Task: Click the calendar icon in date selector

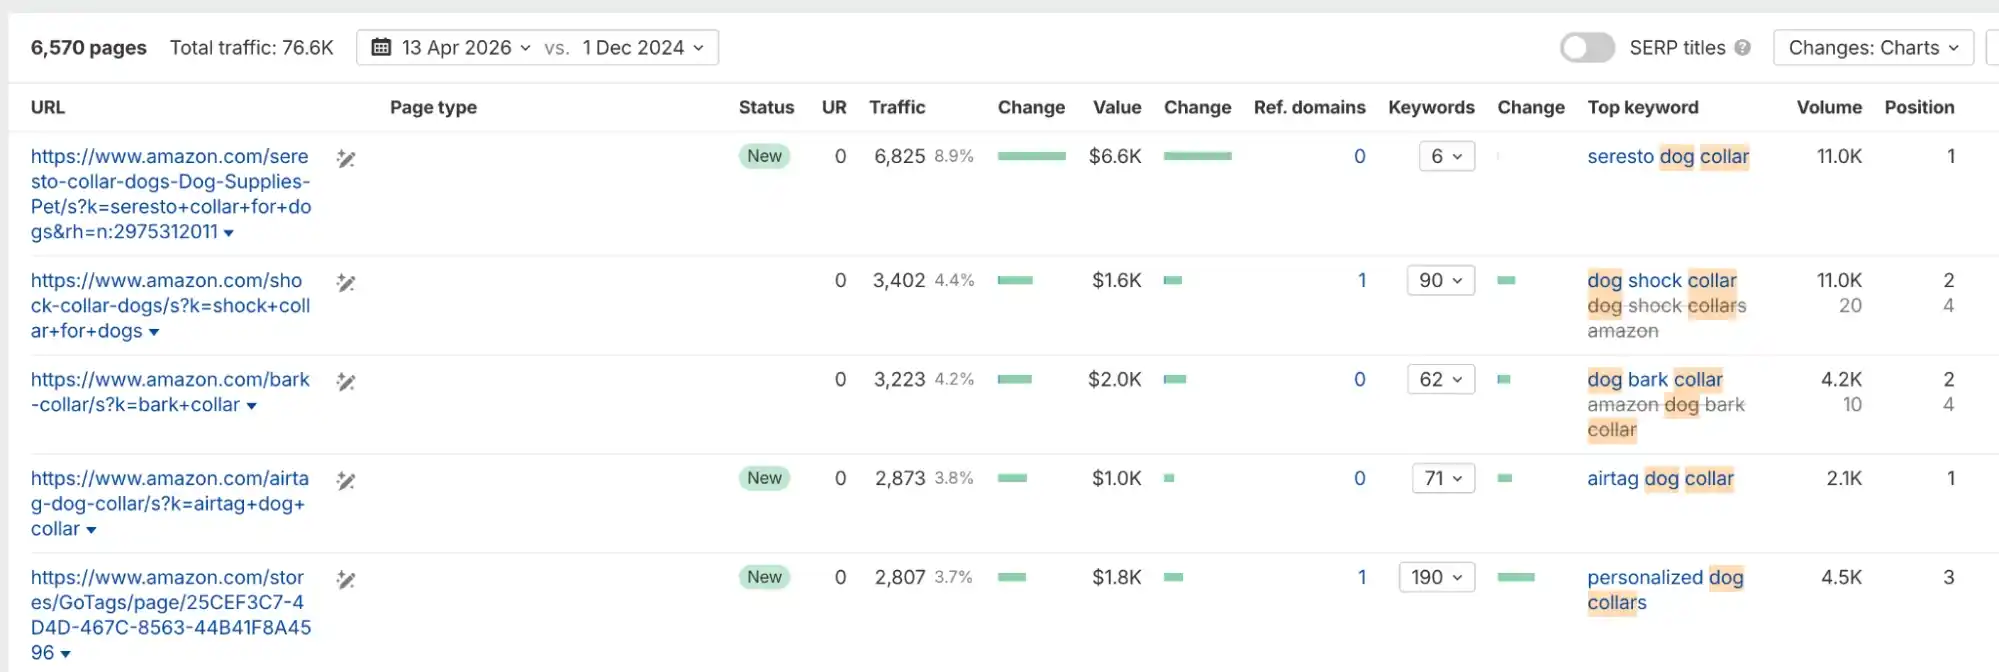Action: pos(381,47)
